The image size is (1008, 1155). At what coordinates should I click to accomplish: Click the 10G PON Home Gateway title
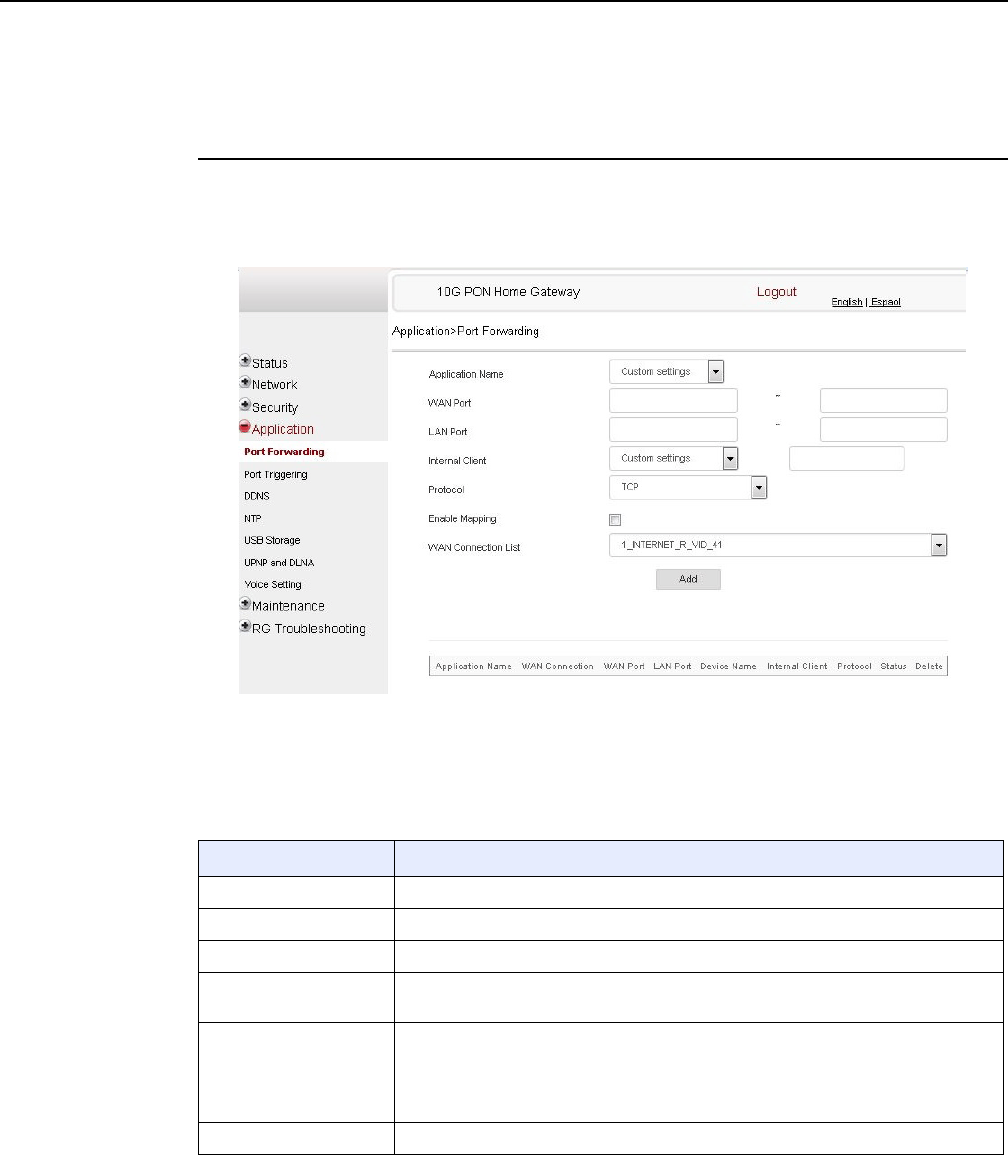(x=508, y=292)
